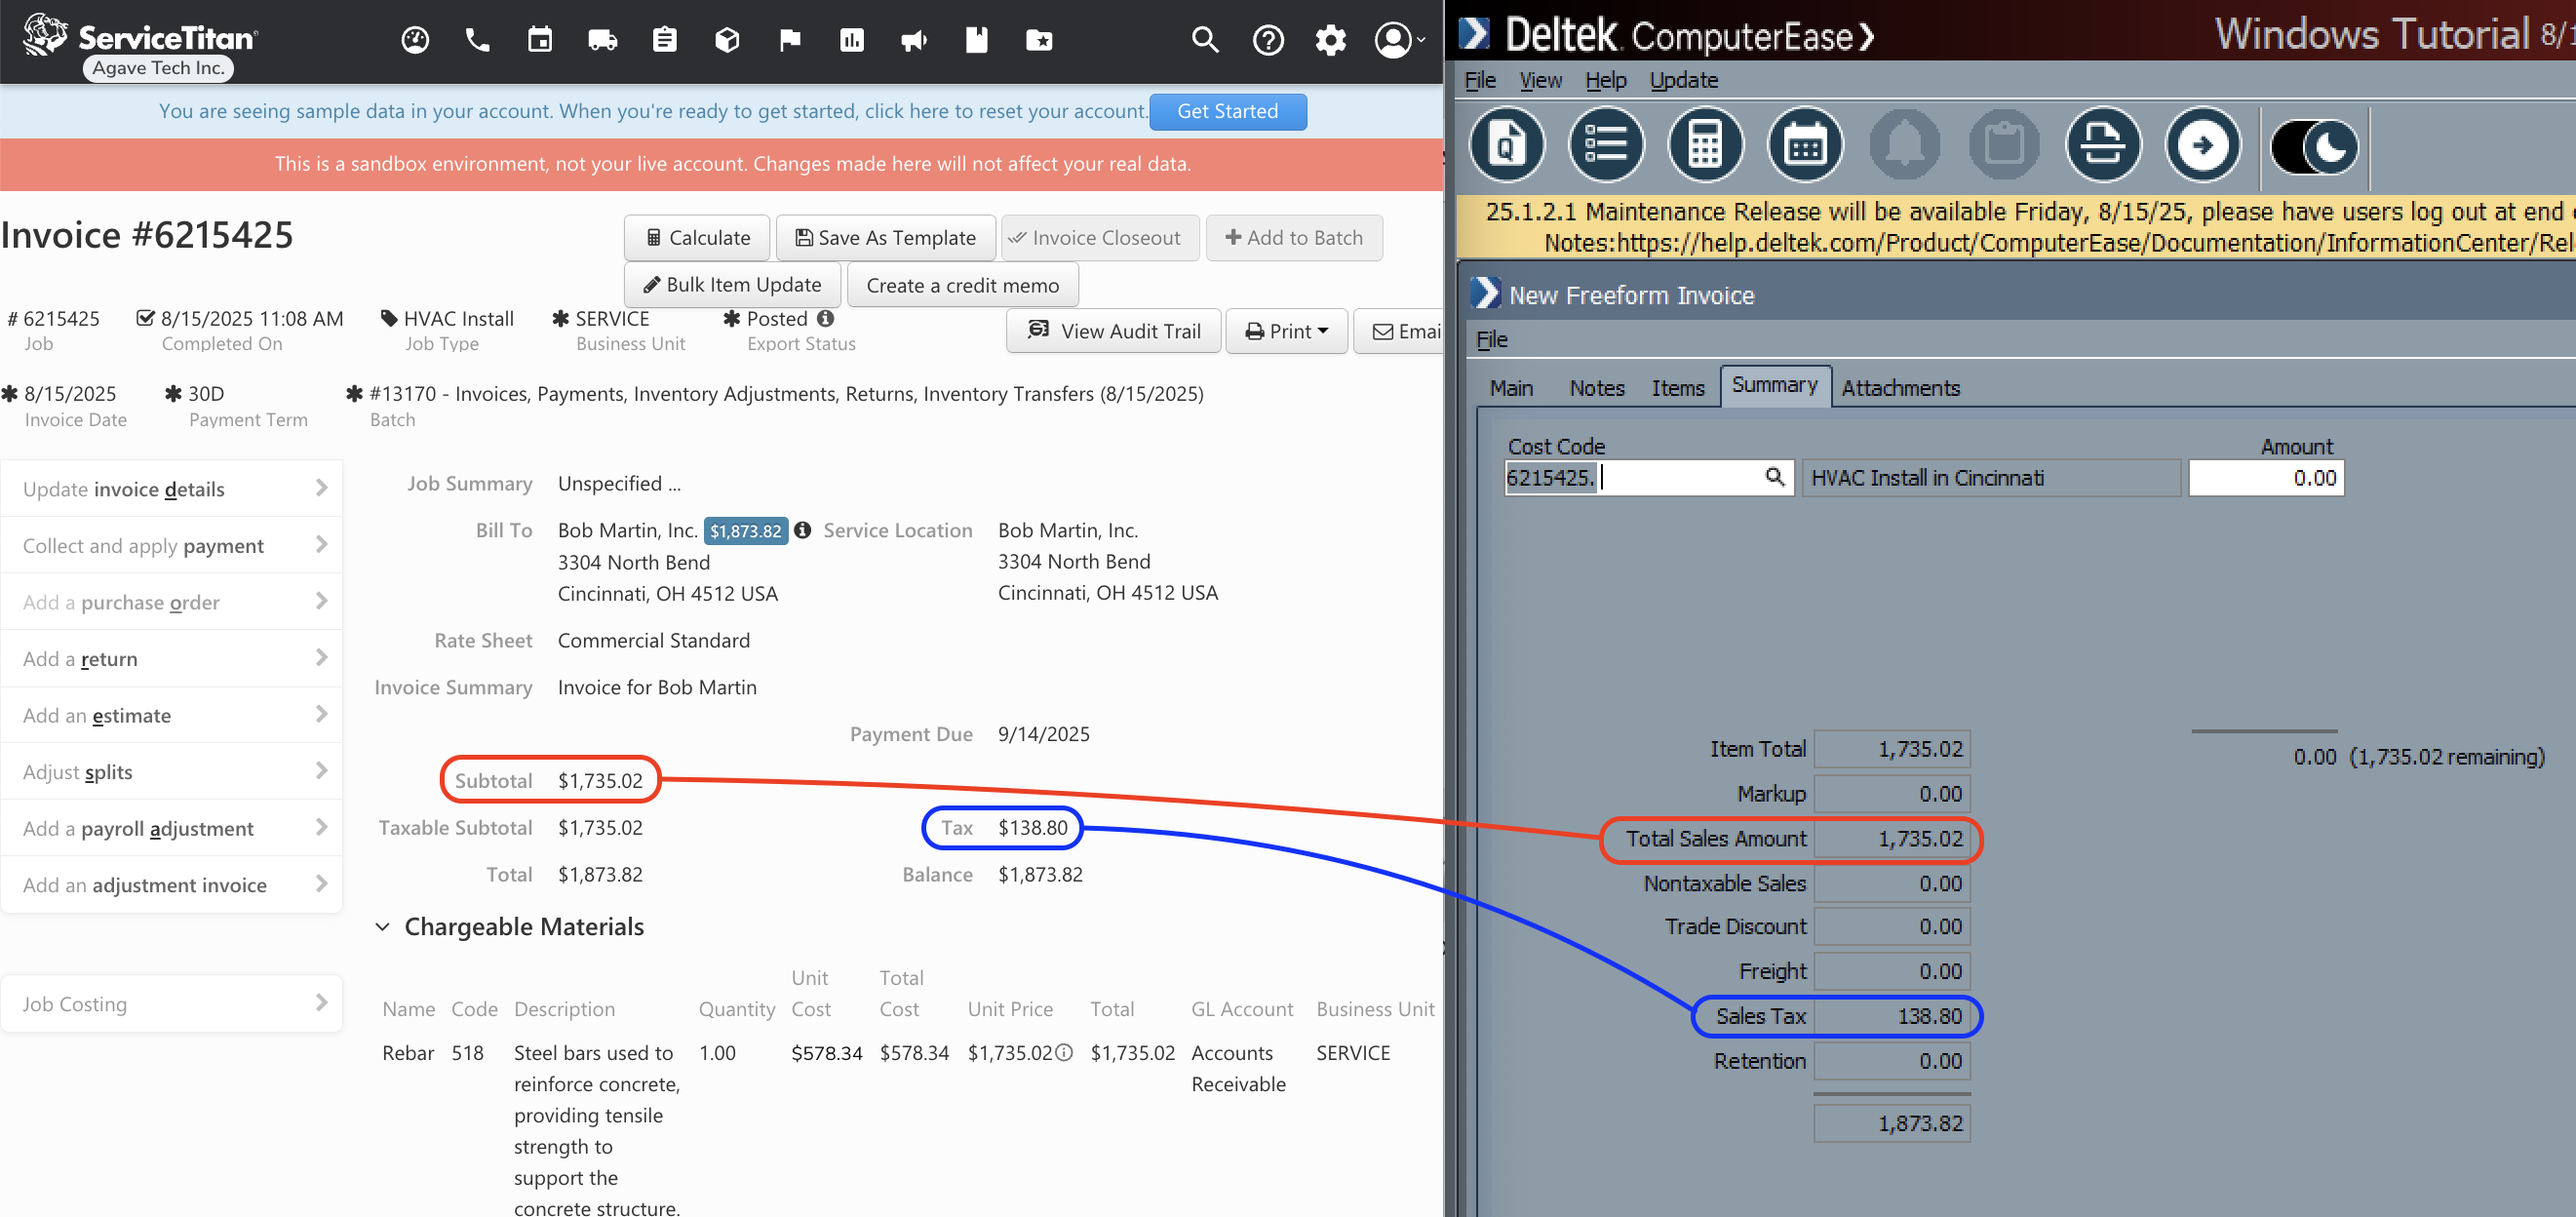This screenshot has height=1217, width=2576.
Task: Click the Deltek document search toolbar icon
Action: 1506,146
